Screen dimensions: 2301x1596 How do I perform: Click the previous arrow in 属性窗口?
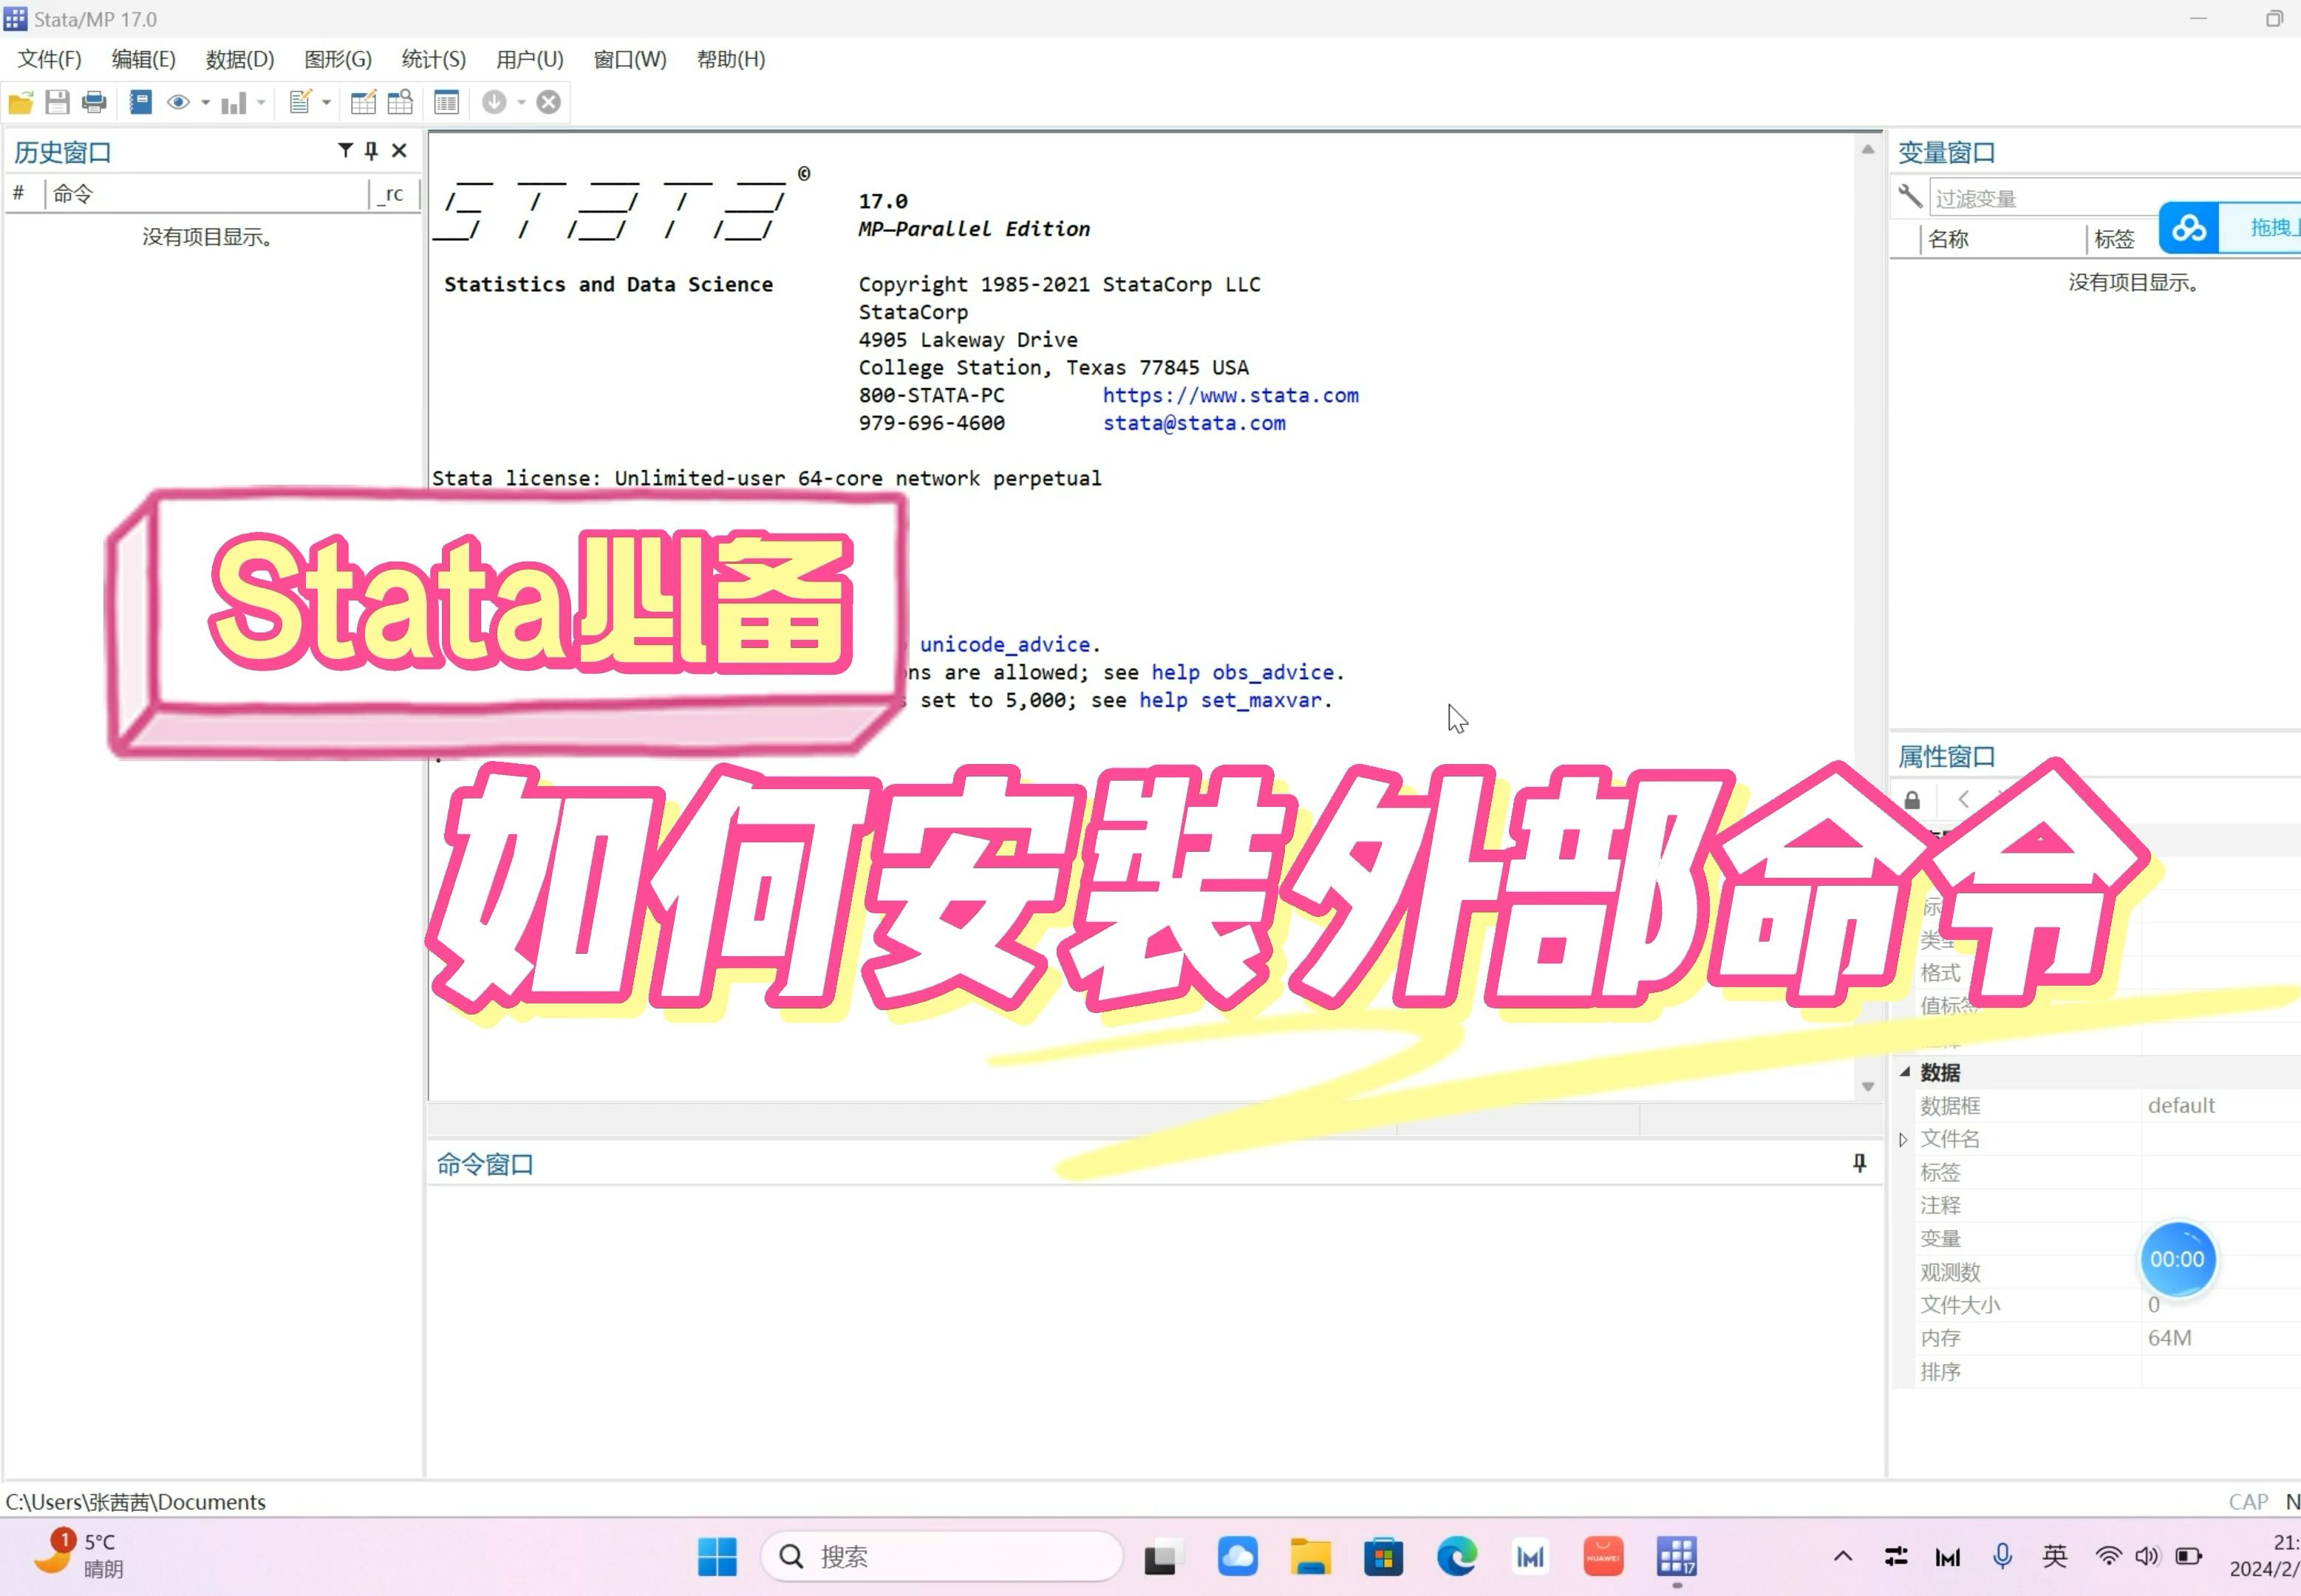pos(1963,799)
